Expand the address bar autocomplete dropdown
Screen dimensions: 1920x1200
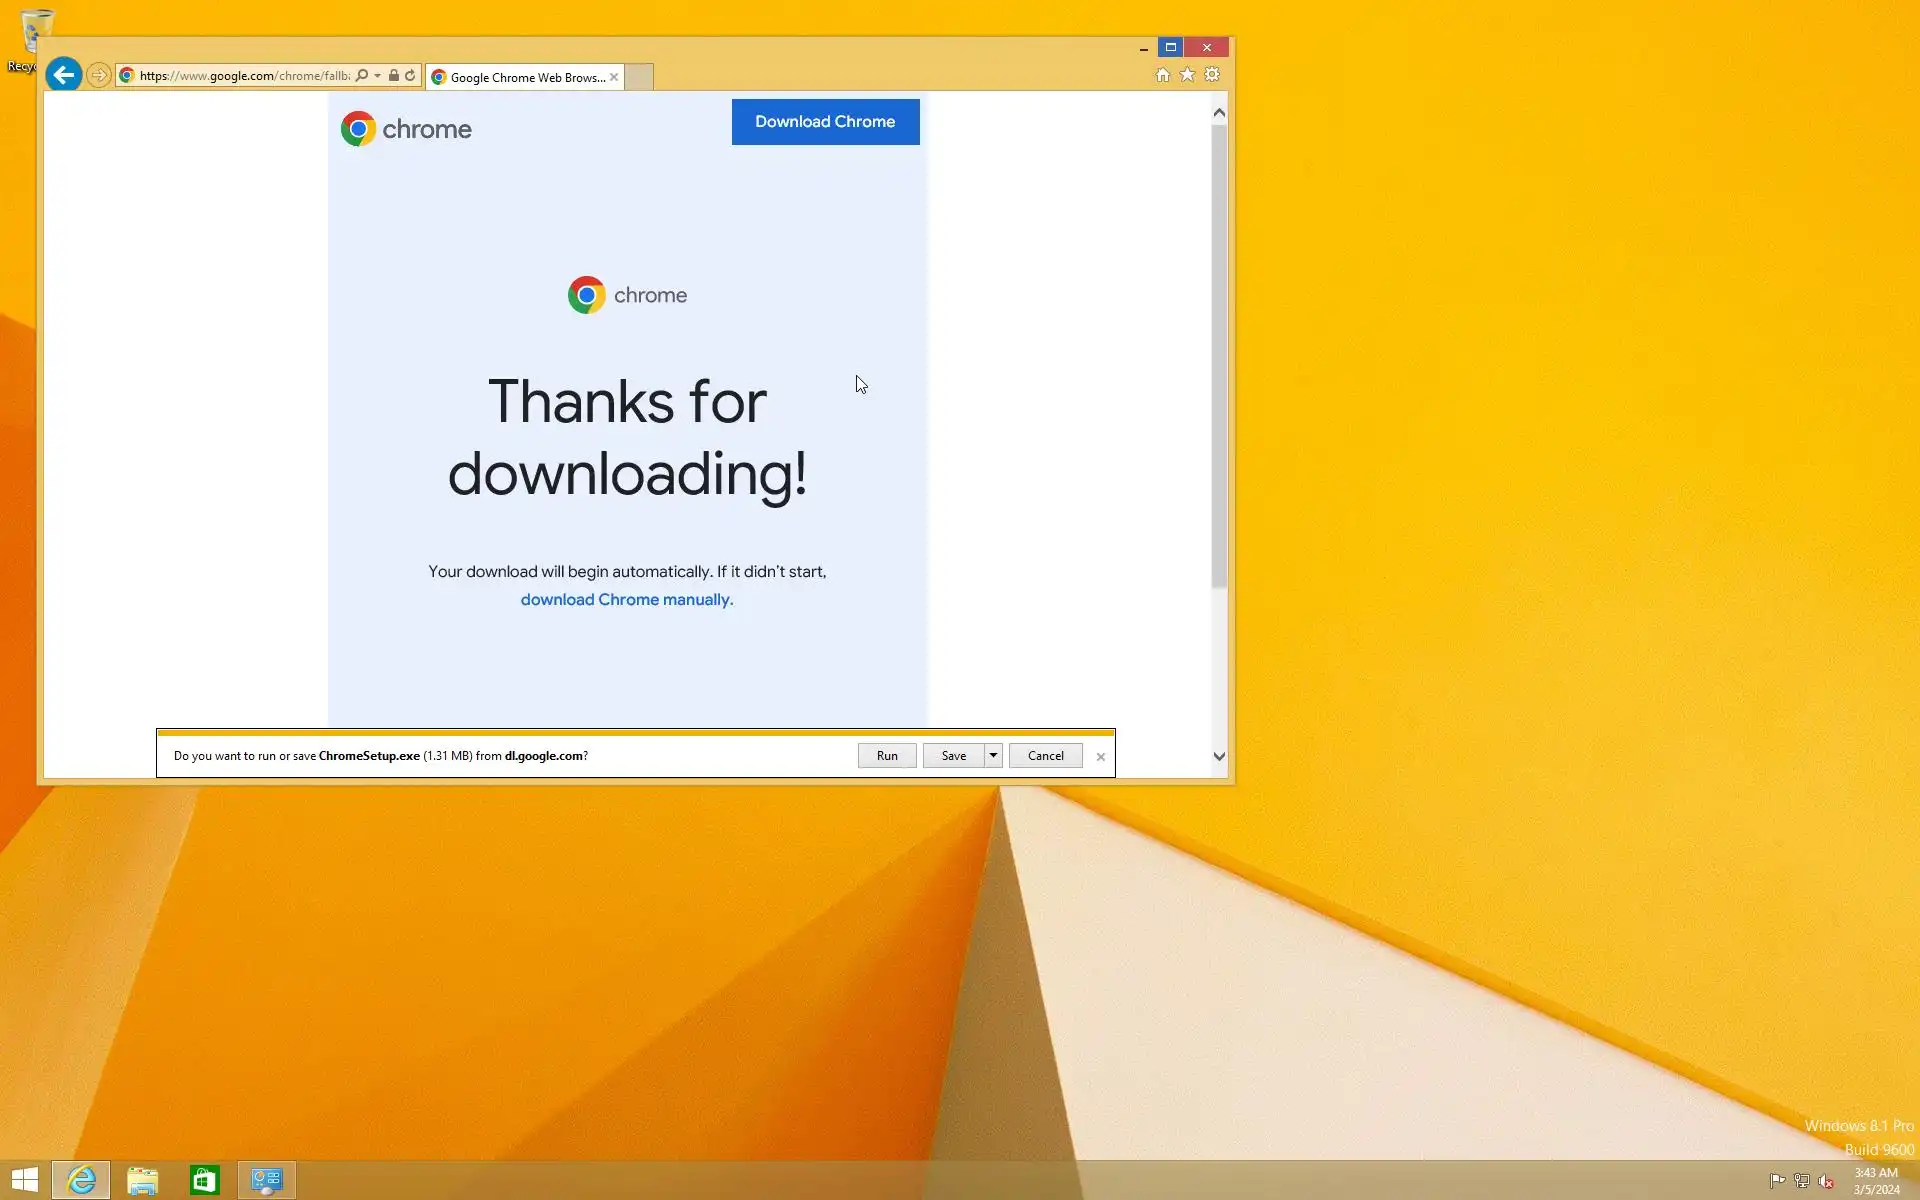pos(378,76)
